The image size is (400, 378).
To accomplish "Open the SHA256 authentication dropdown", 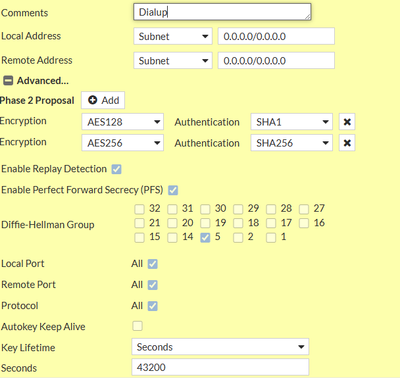I will click(x=292, y=143).
